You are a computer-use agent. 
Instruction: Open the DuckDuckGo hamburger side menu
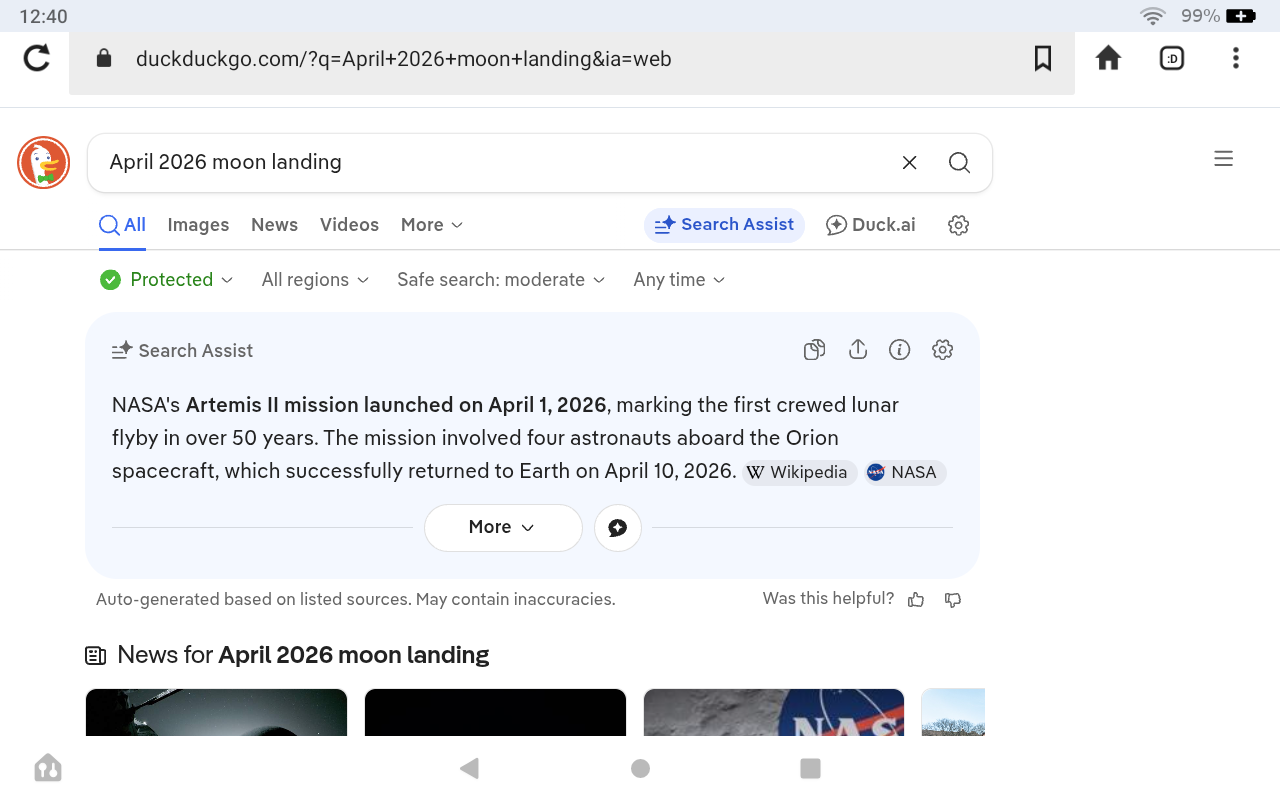[x=1223, y=159]
